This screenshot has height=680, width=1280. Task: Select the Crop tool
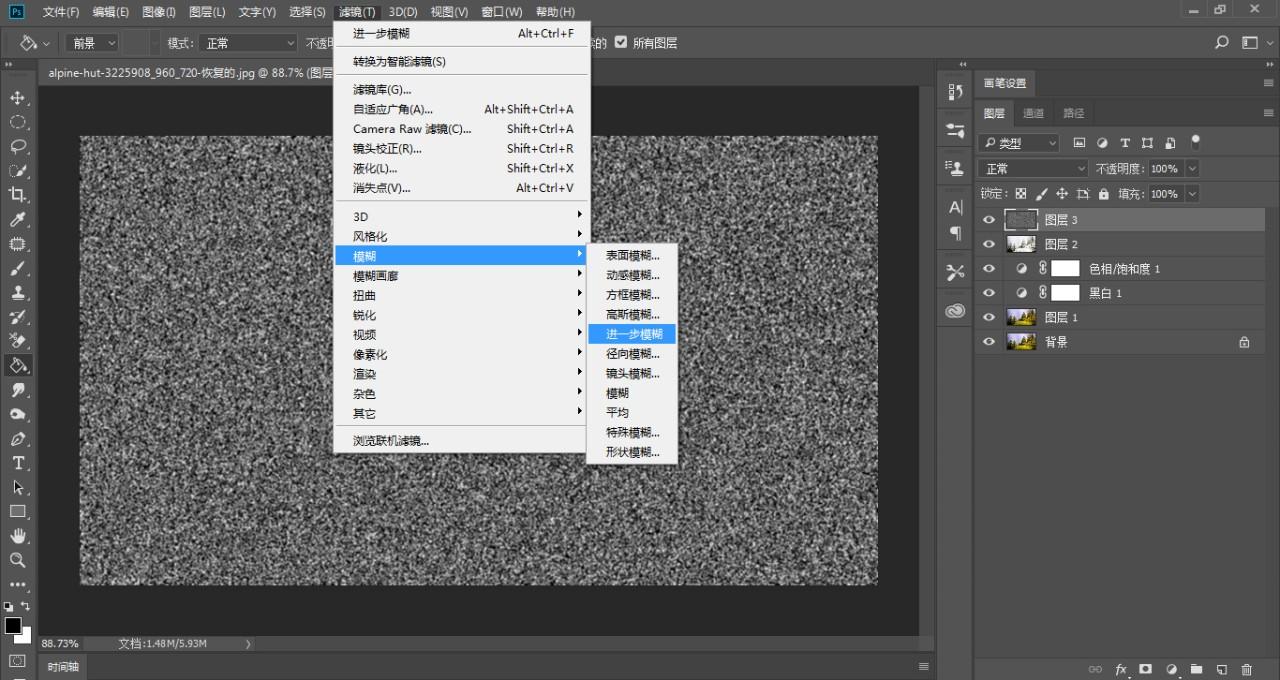(18, 195)
